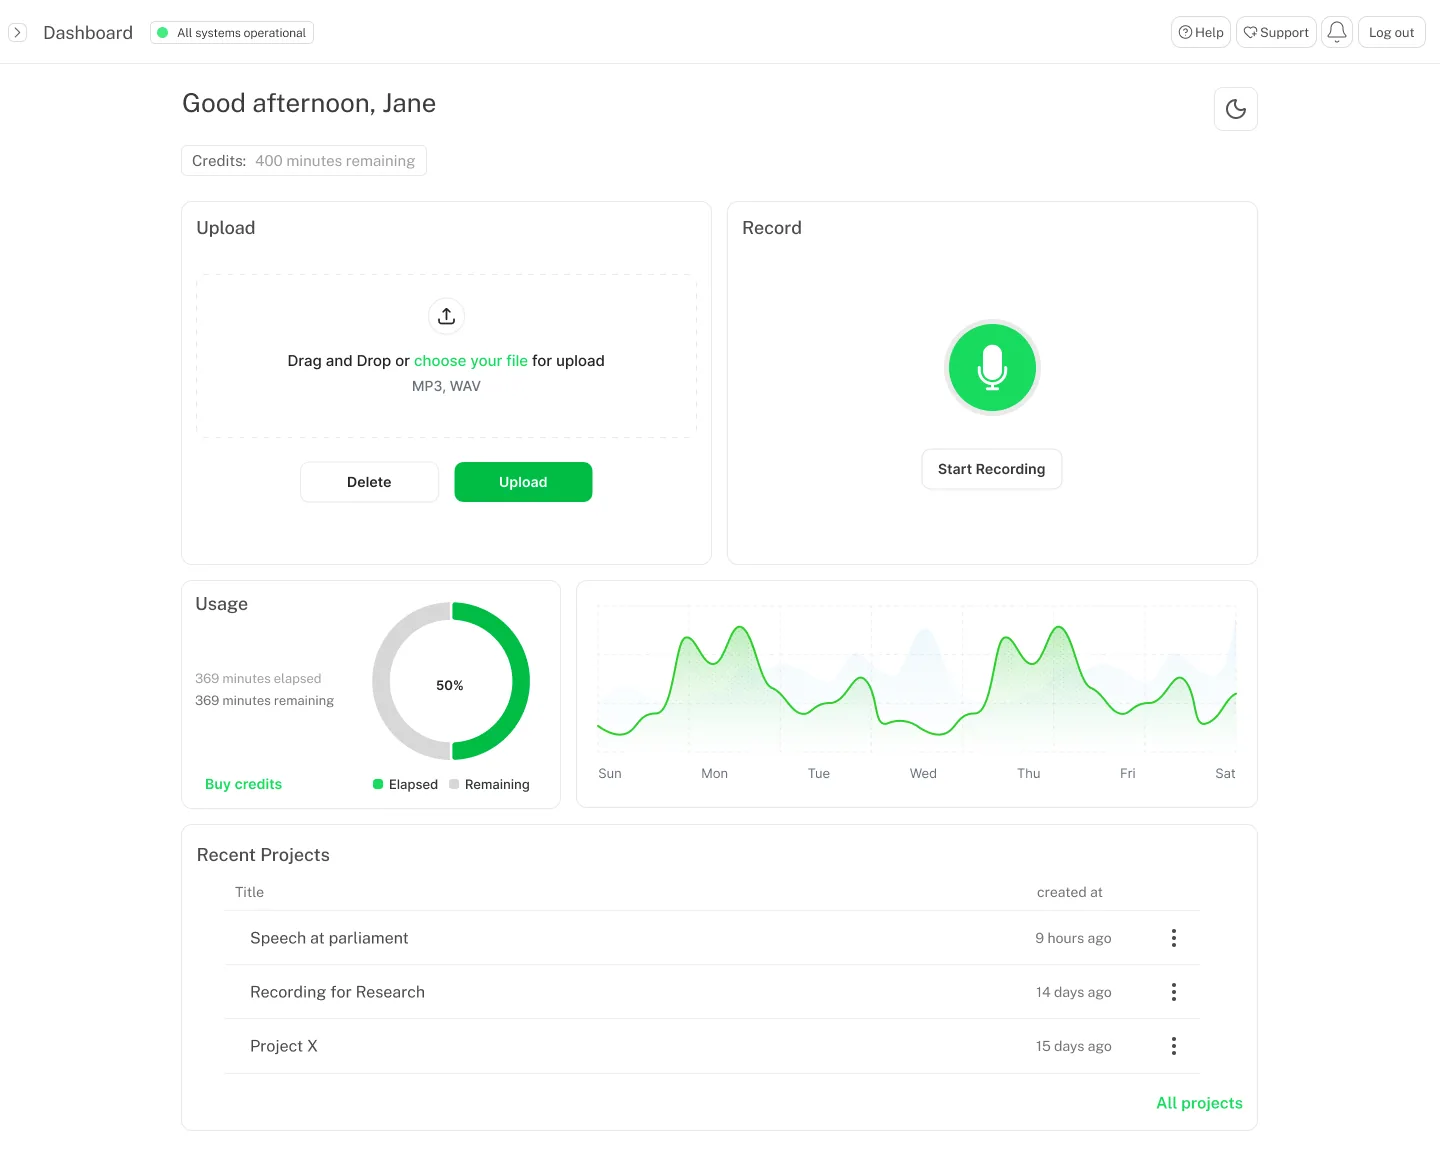Click the Dashboard page title
Screen dimensions: 1440x1175
click(x=88, y=33)
